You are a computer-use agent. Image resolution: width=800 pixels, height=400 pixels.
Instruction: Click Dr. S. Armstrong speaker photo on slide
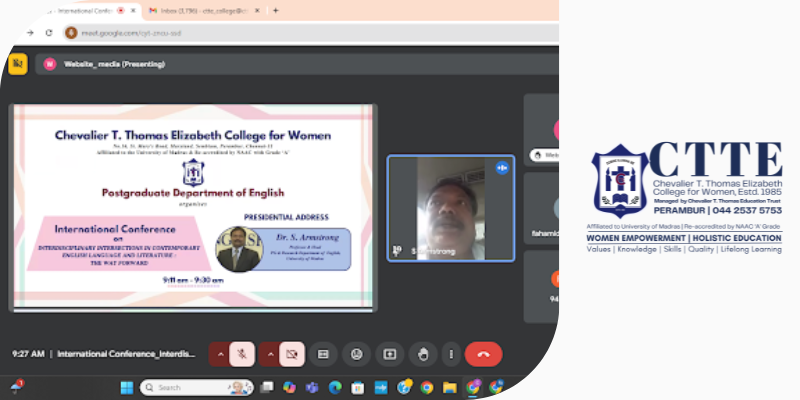[x=238, y=249]
